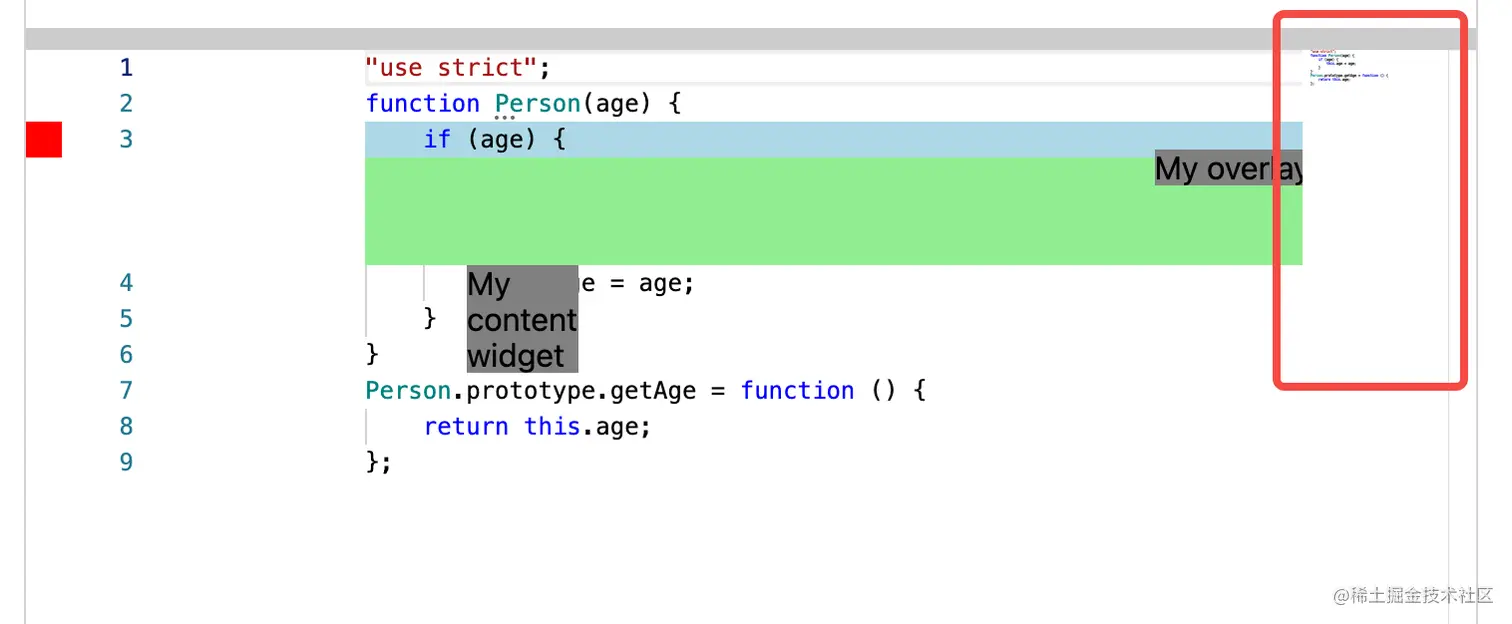Click line number 1 in the gutter
The height and width of the screenshot is (624, 1512).
point(126,67)
